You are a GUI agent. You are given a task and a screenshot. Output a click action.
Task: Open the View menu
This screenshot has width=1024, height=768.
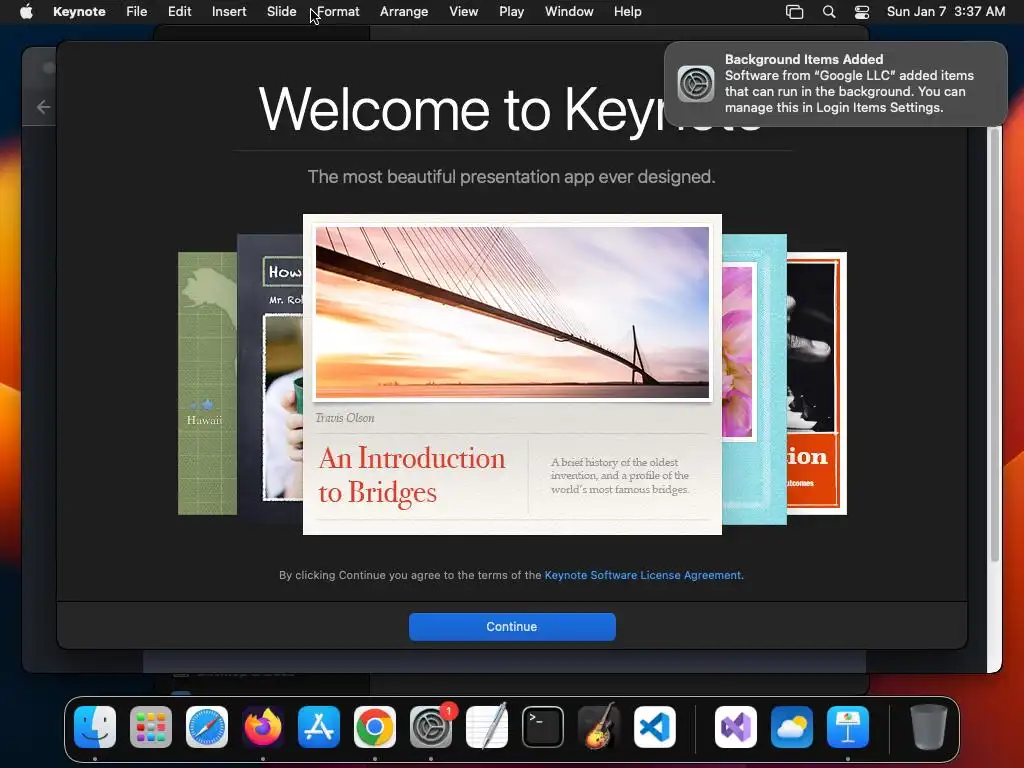[x=464, y=12]
